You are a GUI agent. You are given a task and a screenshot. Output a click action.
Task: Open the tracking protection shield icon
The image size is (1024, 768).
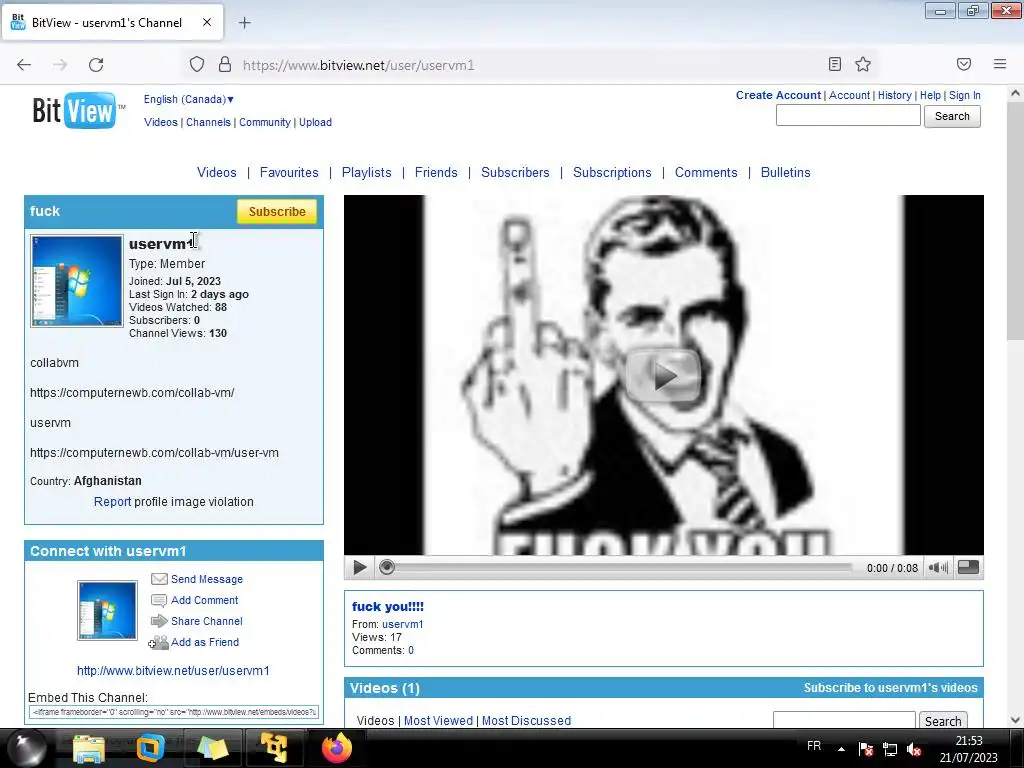(x=197, y=65)
